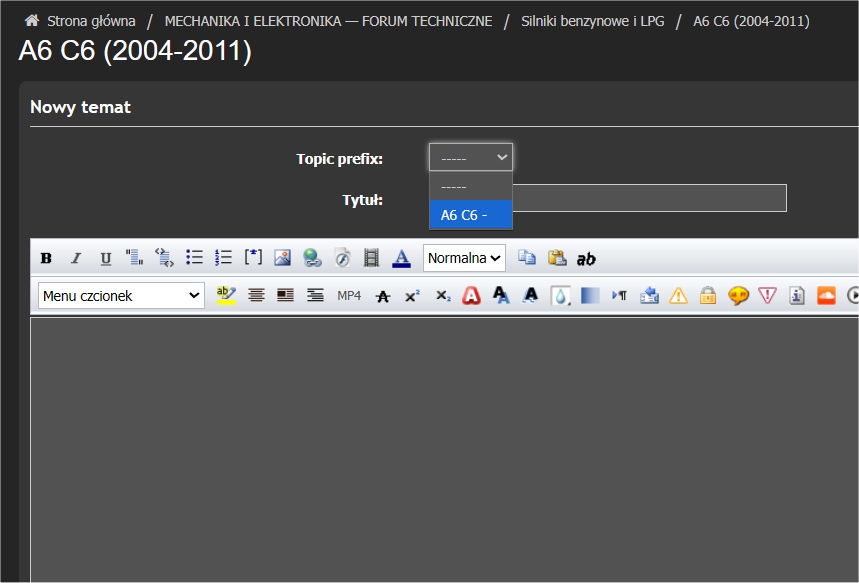The width and height of the screenshot is (859, 583).
Task: Insert a video with film strip icon
Action: point(371,258)
